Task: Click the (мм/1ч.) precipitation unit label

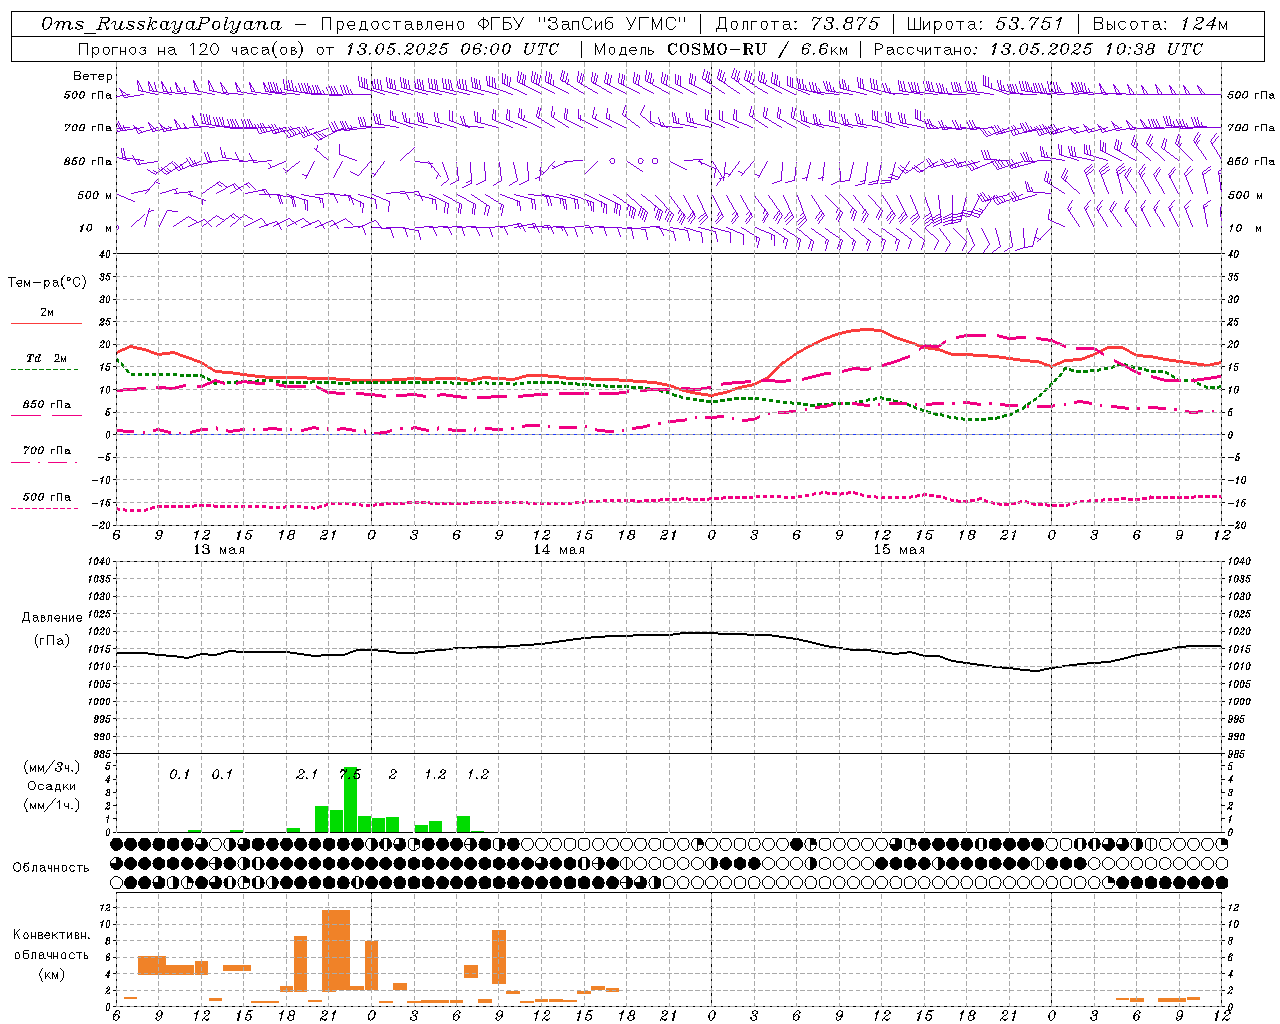Action: [x=52, y=804]
